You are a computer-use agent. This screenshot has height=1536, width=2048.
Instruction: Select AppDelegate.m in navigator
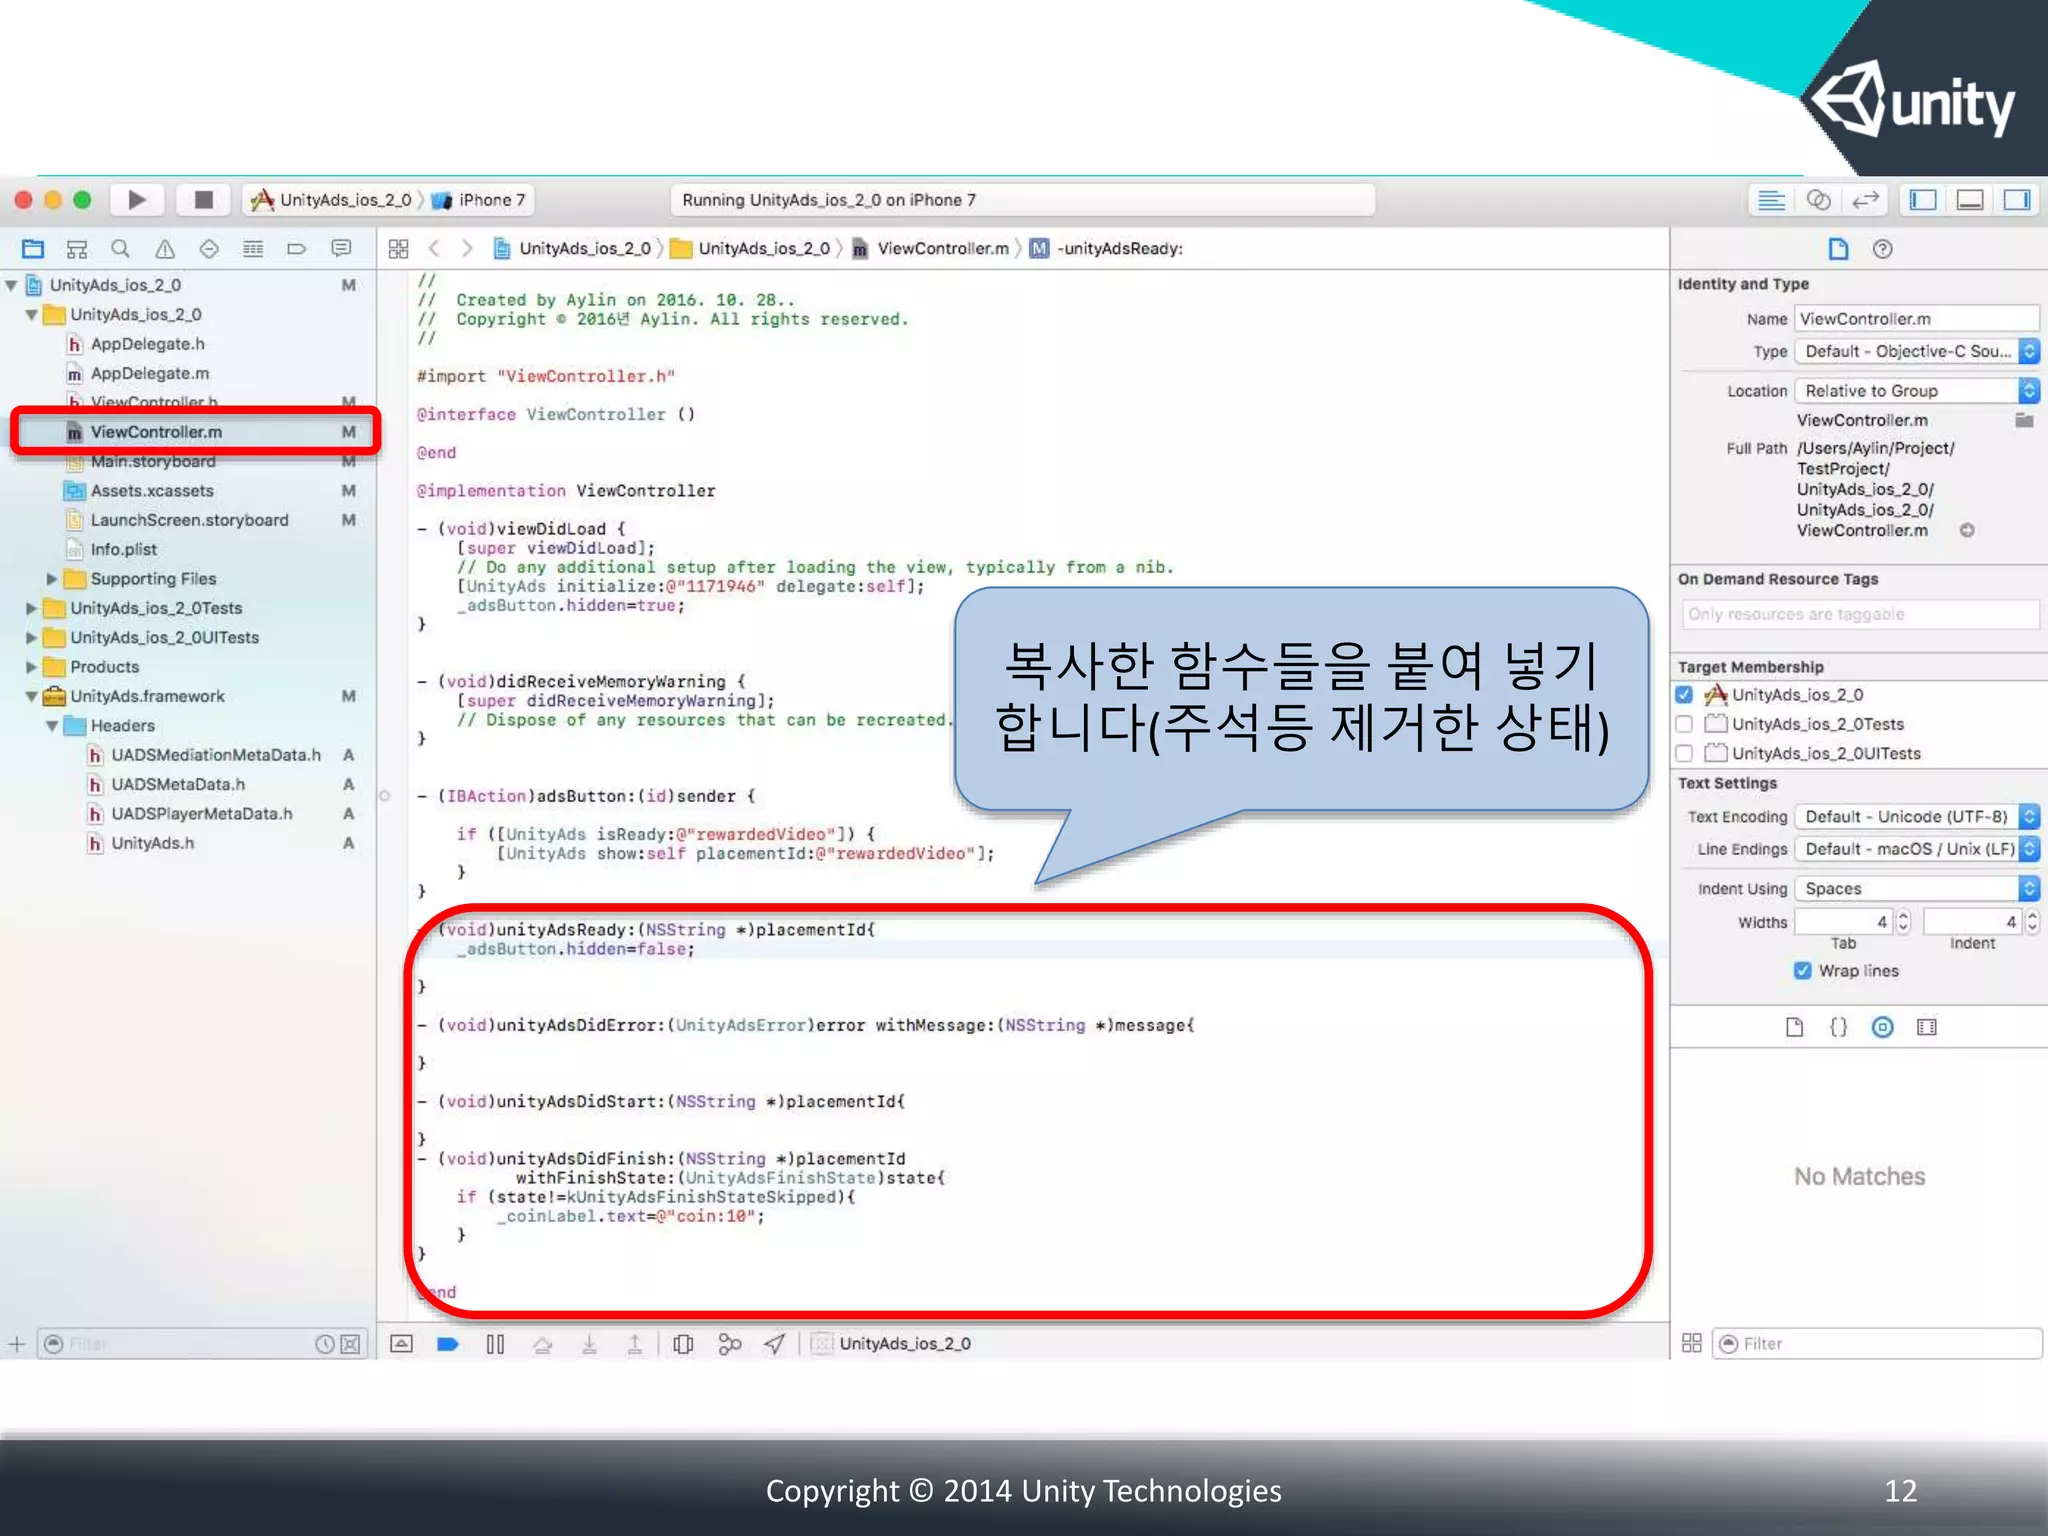pos(150,373)
